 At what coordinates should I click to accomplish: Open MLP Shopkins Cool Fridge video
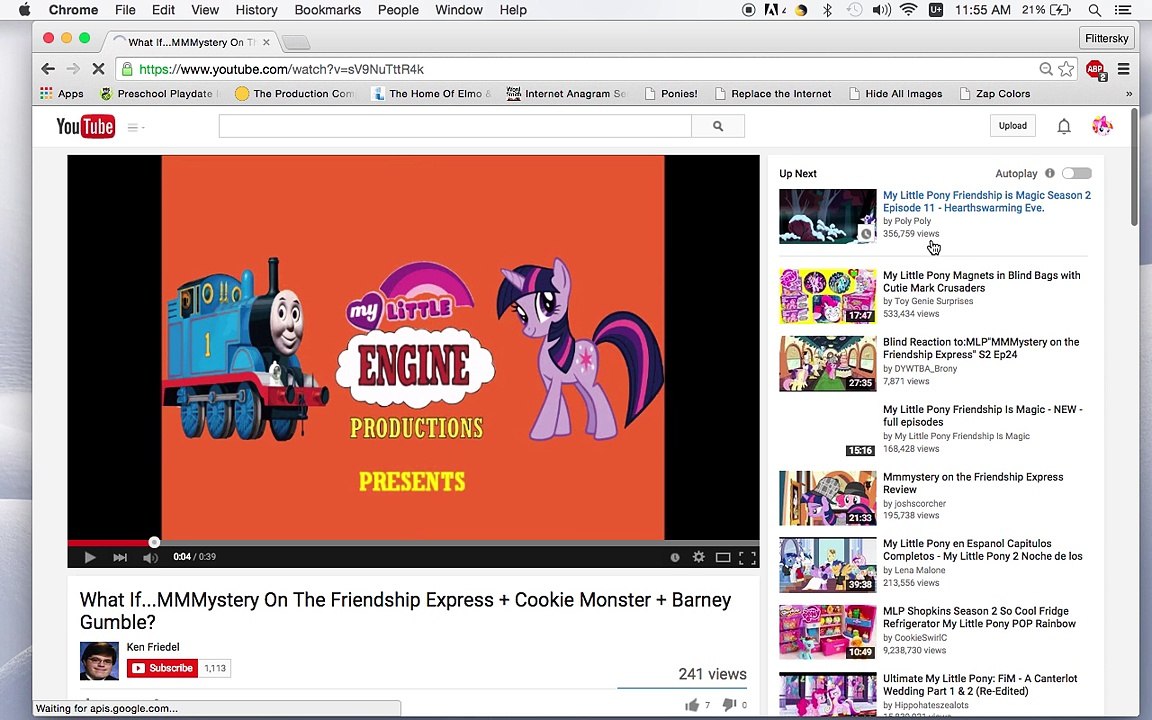coord(979,617)
